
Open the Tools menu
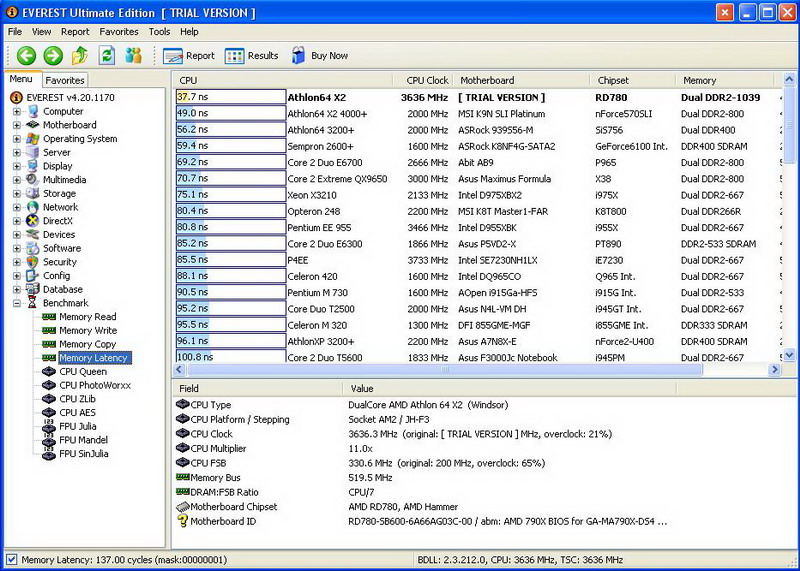[159, 32]
